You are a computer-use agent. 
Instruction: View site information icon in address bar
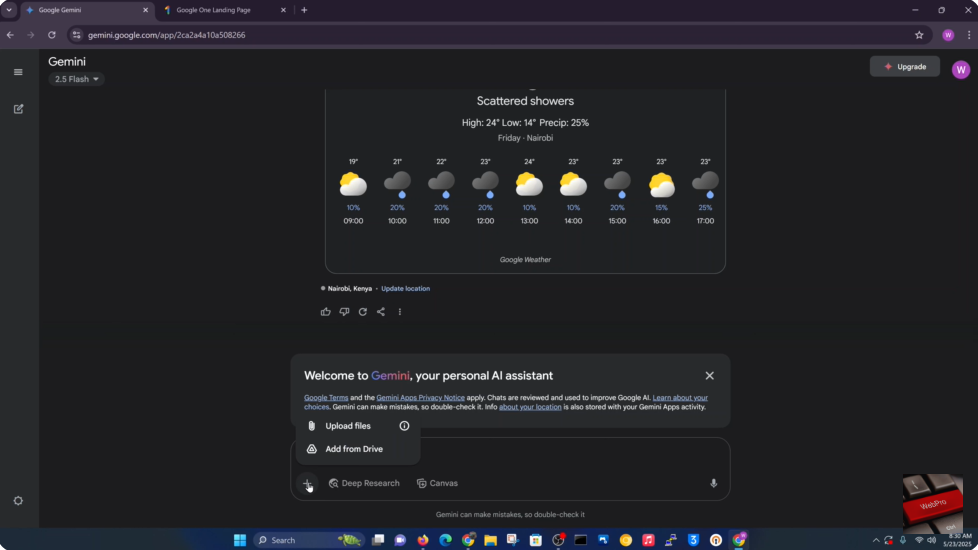(77, 35)
